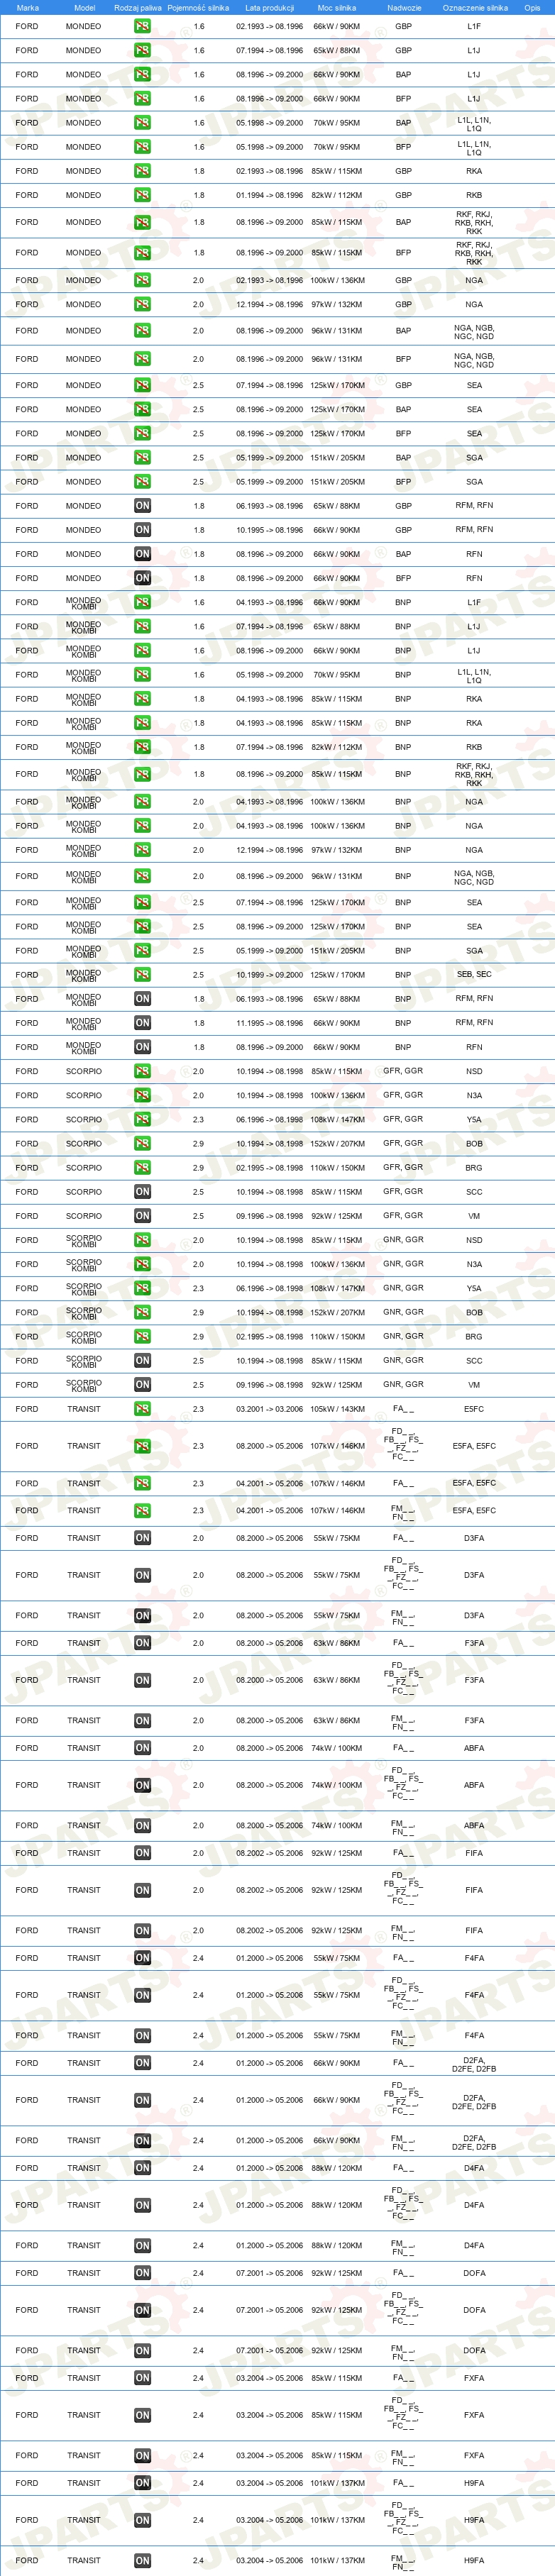Click the Opis column header
The height and width of the screenshot is (2576, 555).
[x=532, y=7]
